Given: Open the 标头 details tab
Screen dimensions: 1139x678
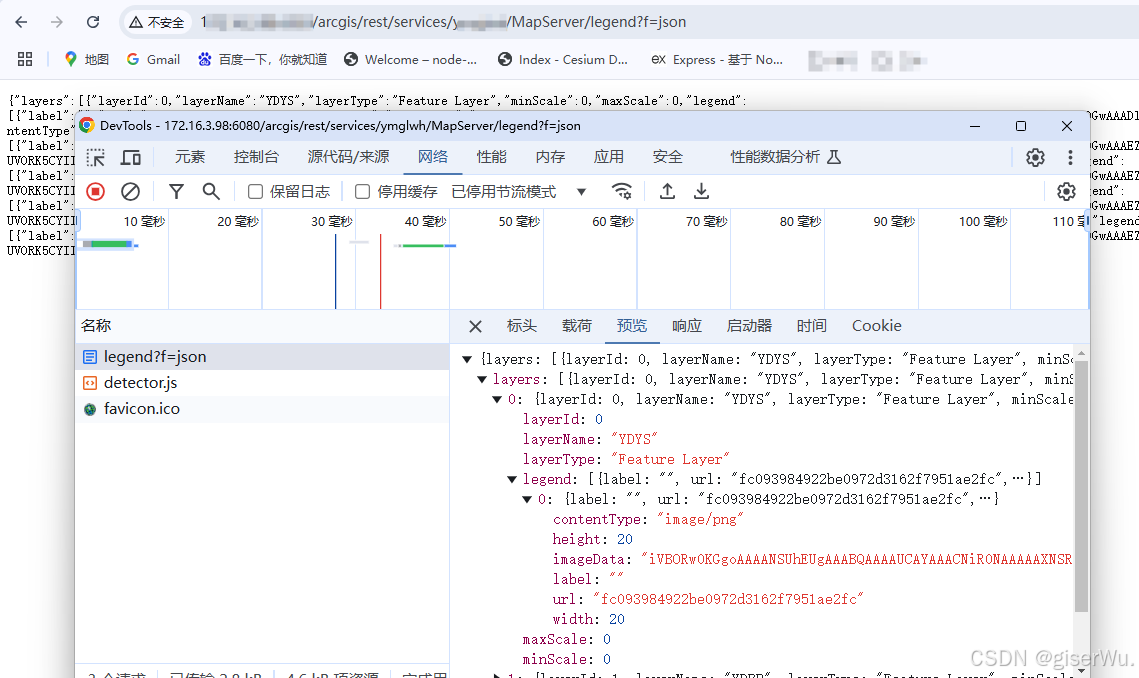Looking at the screenshot, I should [522, 326].
